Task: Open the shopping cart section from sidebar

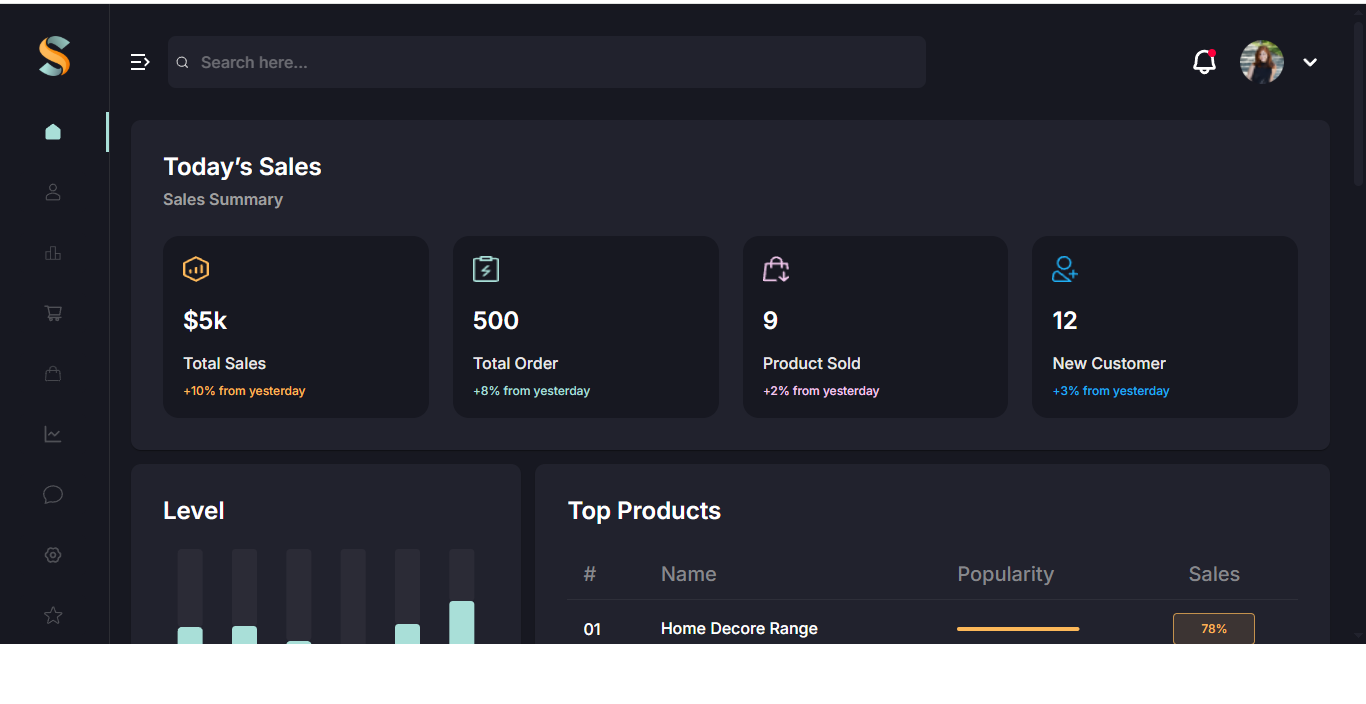Action: (52, 313)
